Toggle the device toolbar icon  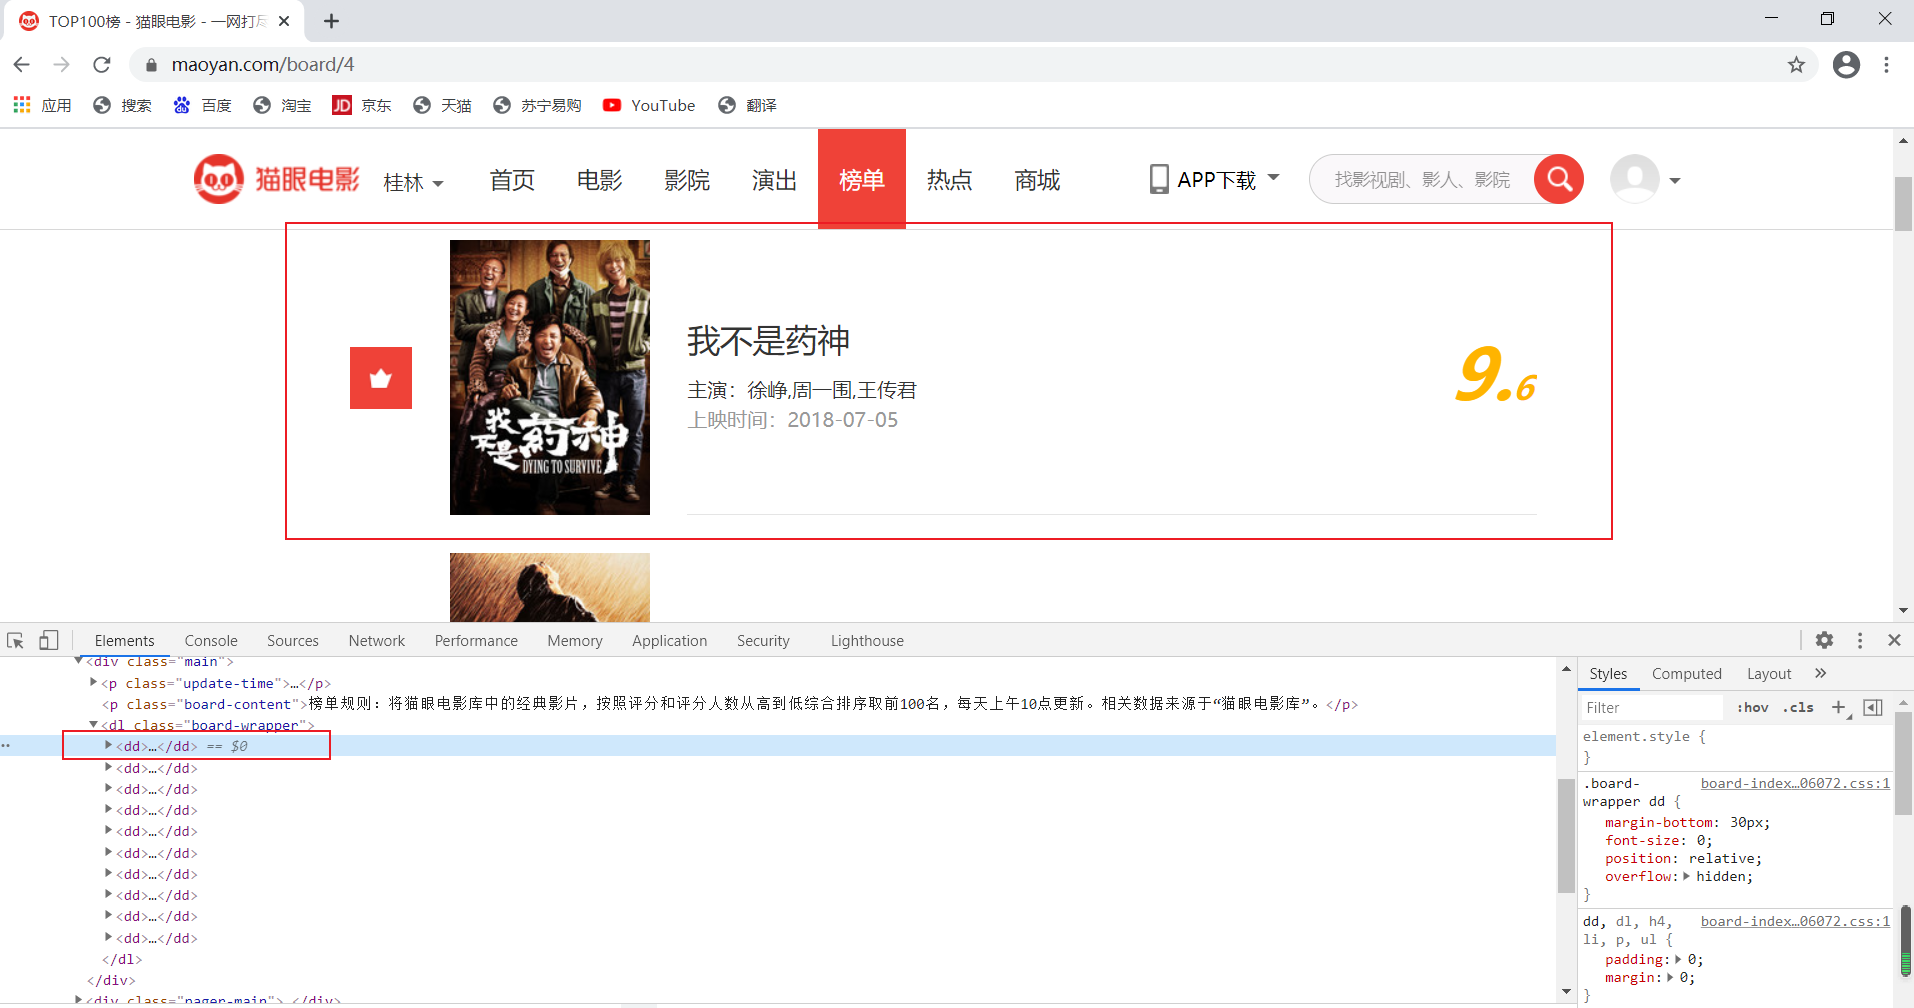pos(48,640)
